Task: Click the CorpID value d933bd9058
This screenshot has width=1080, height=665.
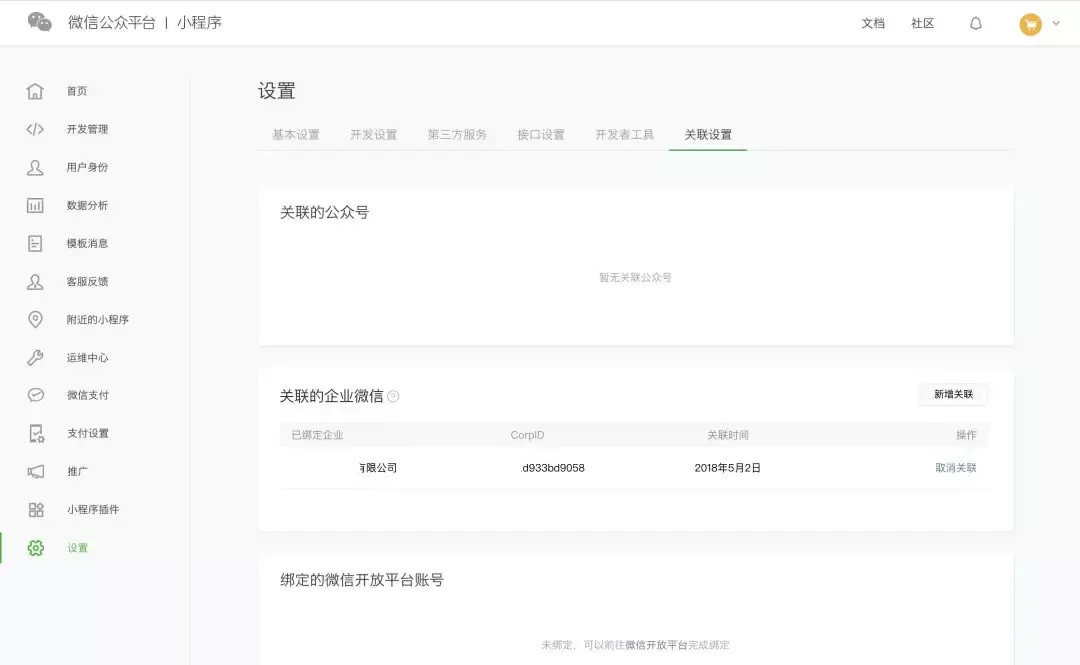Action: pos(553,468)
